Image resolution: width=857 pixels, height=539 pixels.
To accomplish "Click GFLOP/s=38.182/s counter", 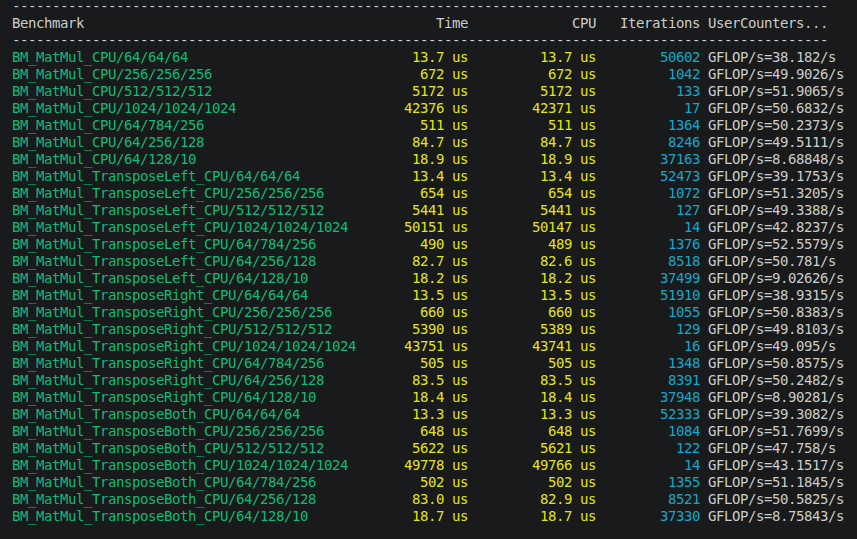I will coord(772,57).
